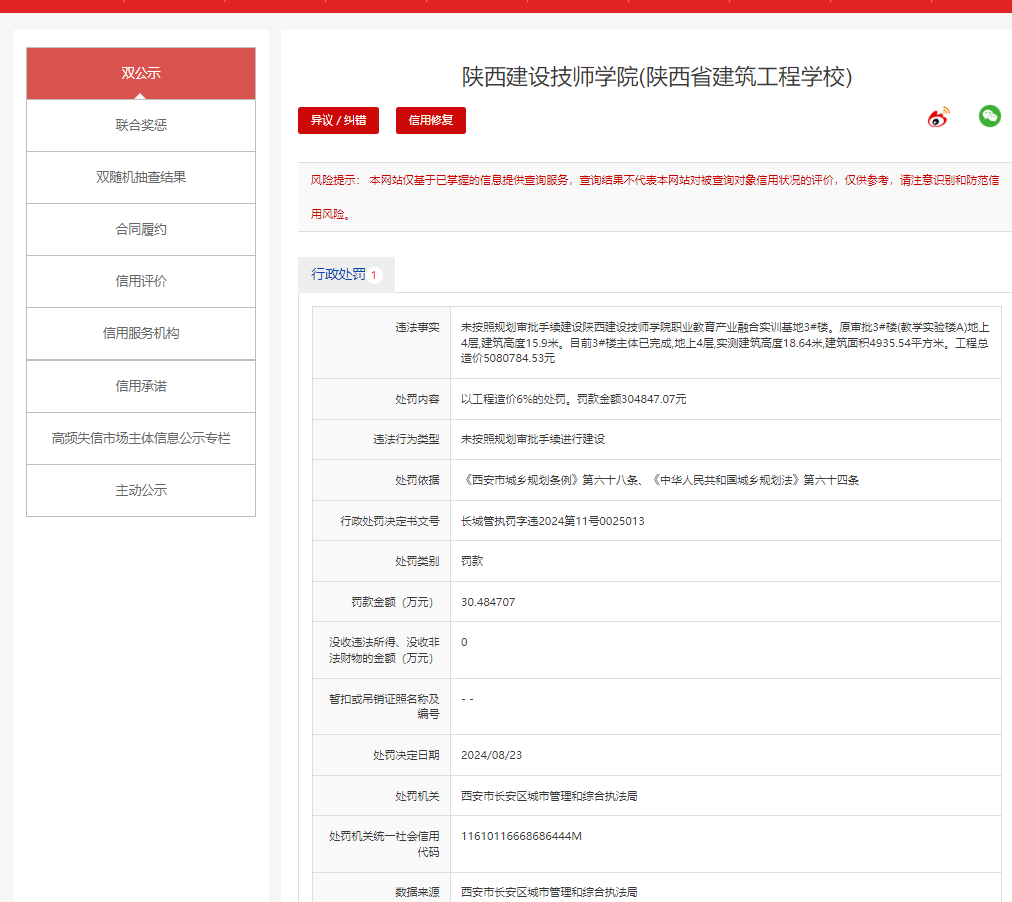
Task: Open the 信用服务机构 sidebar entry
Action: point(141,333)
